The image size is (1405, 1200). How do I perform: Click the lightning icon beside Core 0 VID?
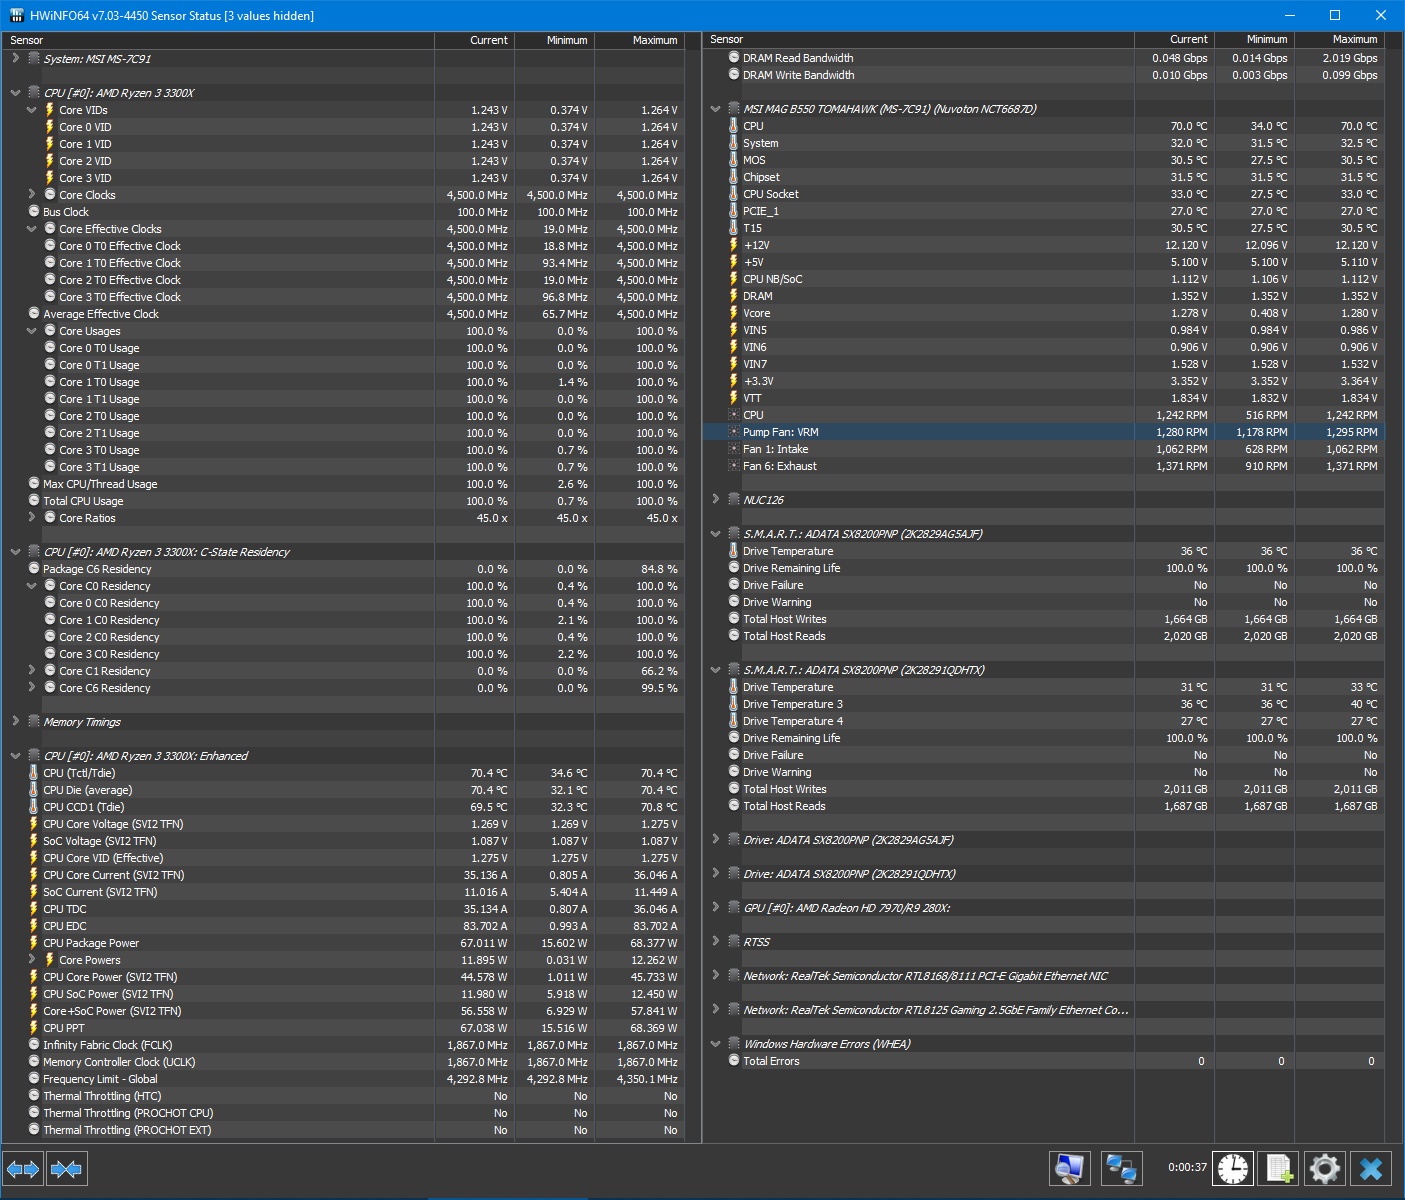point(50,127)
